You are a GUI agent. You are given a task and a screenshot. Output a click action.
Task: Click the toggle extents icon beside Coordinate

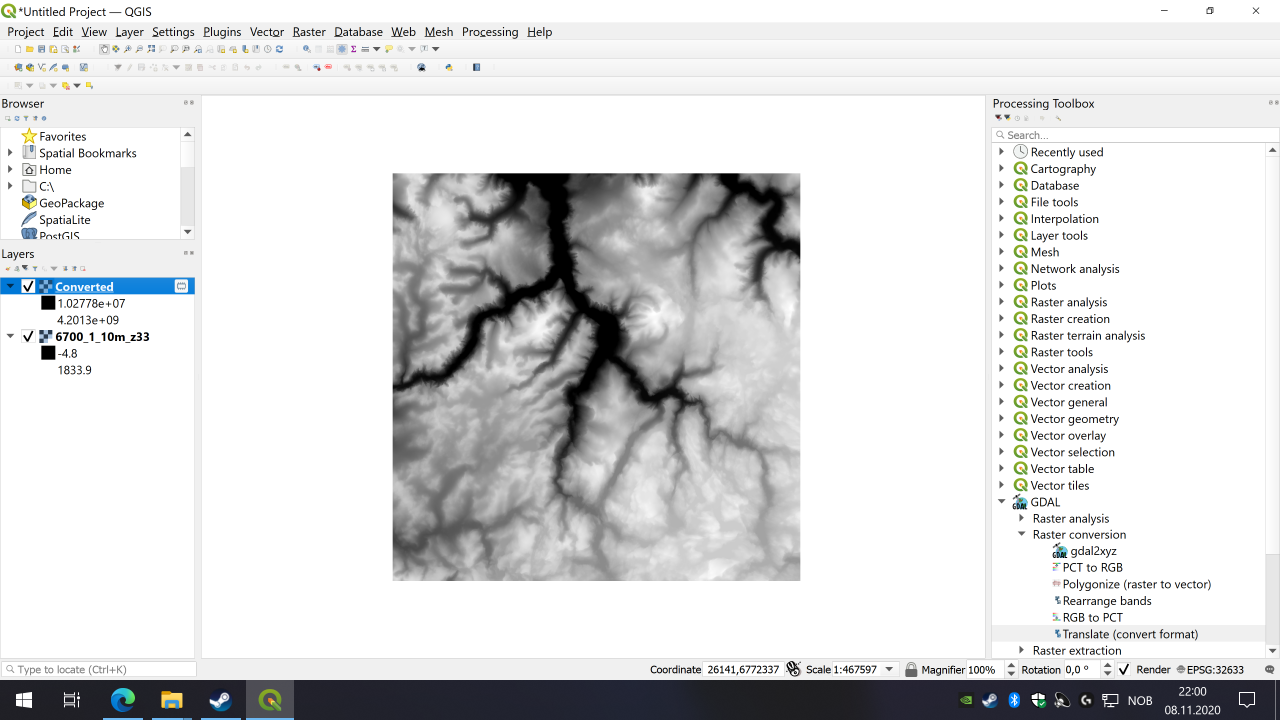pyautogui.click(x=794, y=669)
